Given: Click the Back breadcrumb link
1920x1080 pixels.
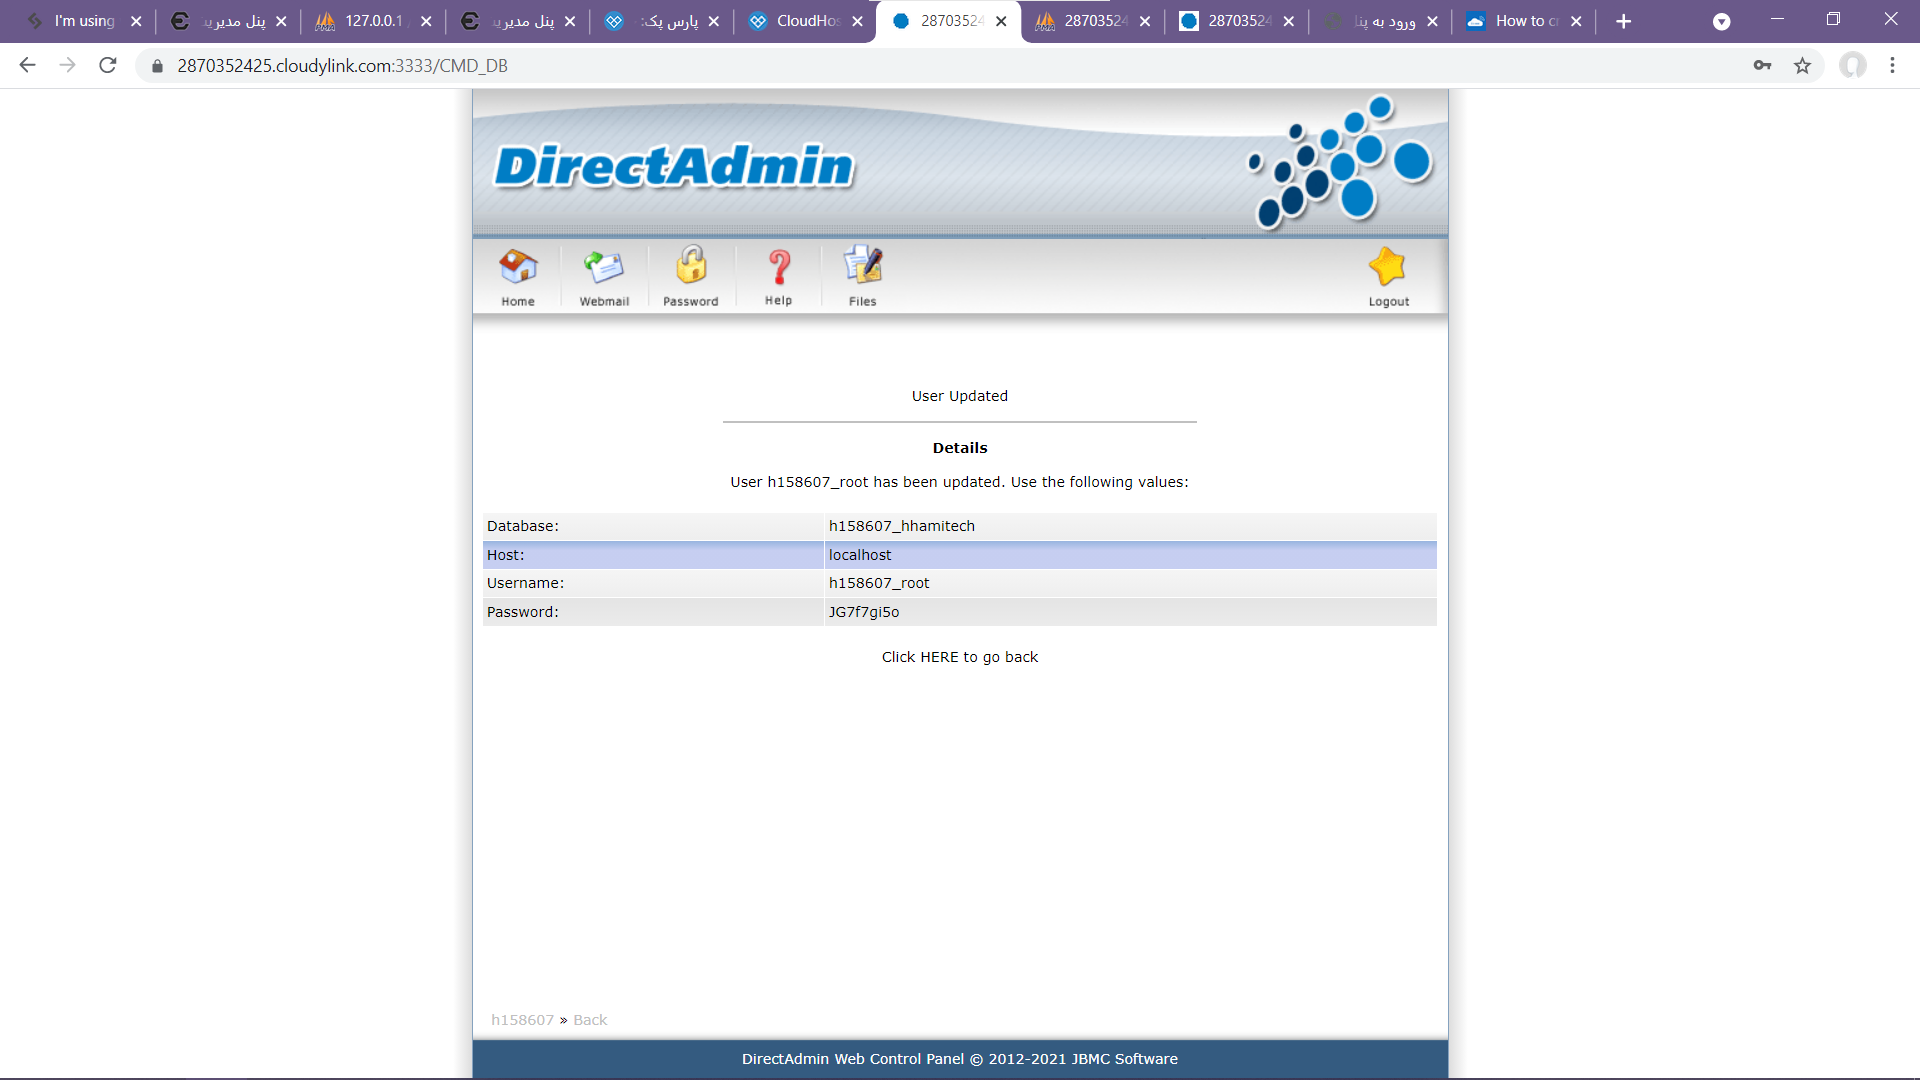Looking at the screenshot, I should [x=590, y=1020].
